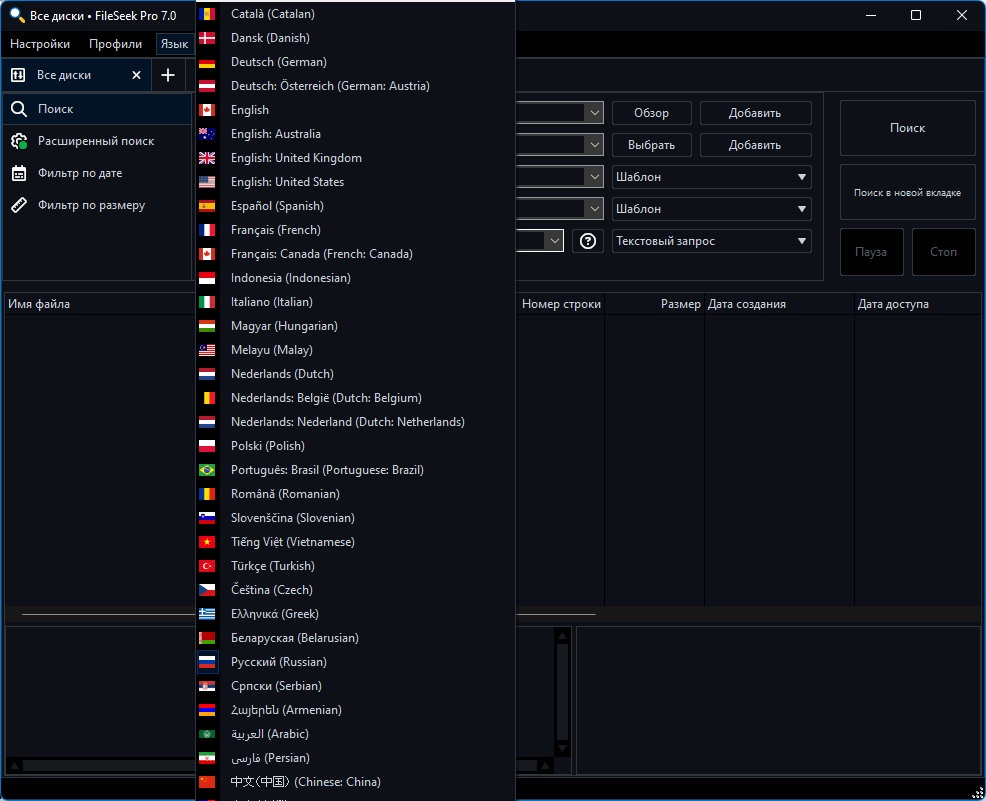Click the Обзор button
Viewport: 986px width, 801px height.
tap(651, 113)
